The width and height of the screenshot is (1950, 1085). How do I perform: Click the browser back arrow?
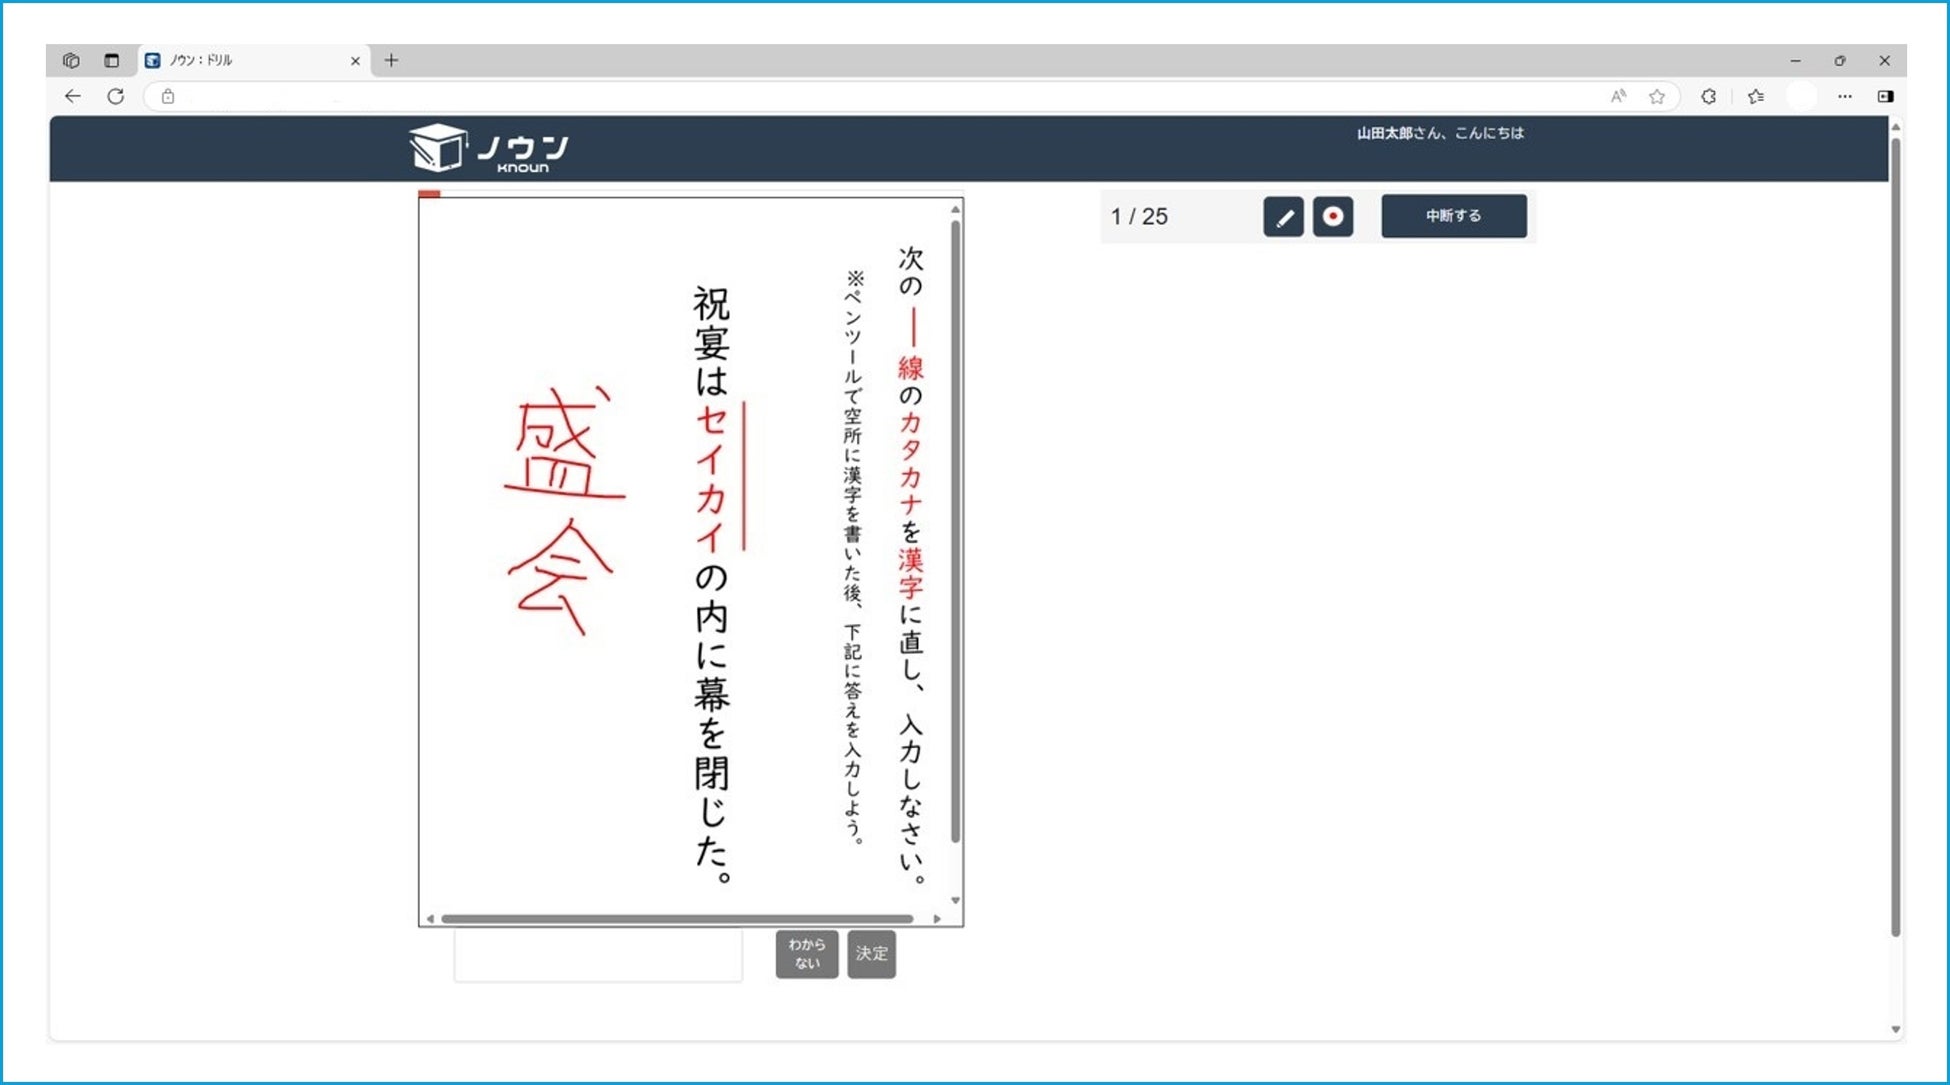pos(73,96)
